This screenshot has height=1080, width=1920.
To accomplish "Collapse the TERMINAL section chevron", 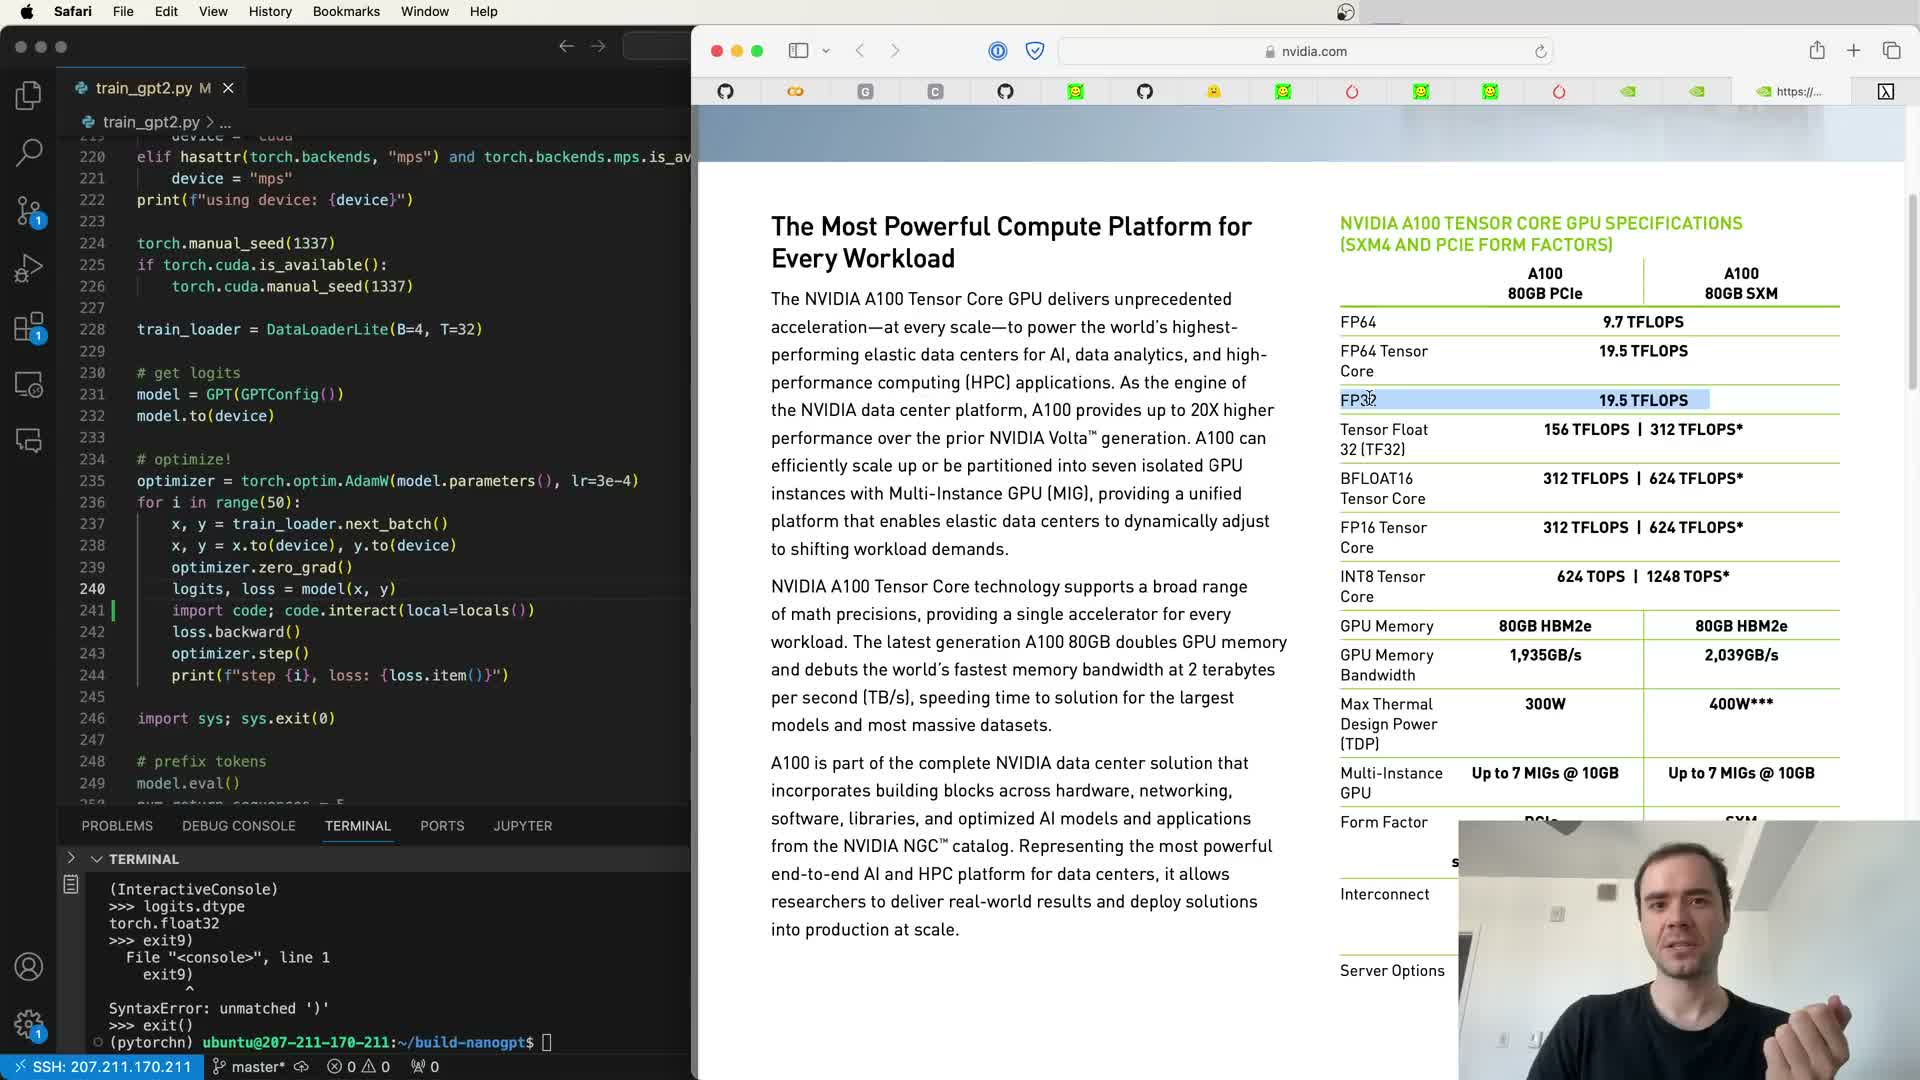I will click(x=97, y=859).
